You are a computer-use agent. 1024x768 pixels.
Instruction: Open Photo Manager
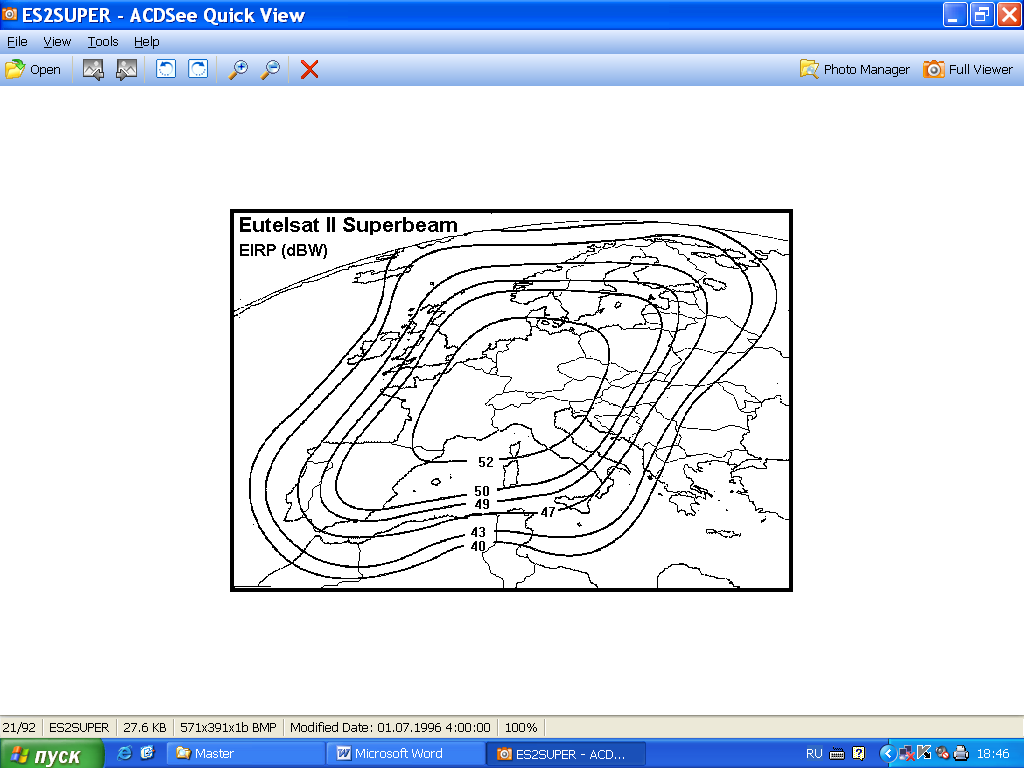[855, 69]
